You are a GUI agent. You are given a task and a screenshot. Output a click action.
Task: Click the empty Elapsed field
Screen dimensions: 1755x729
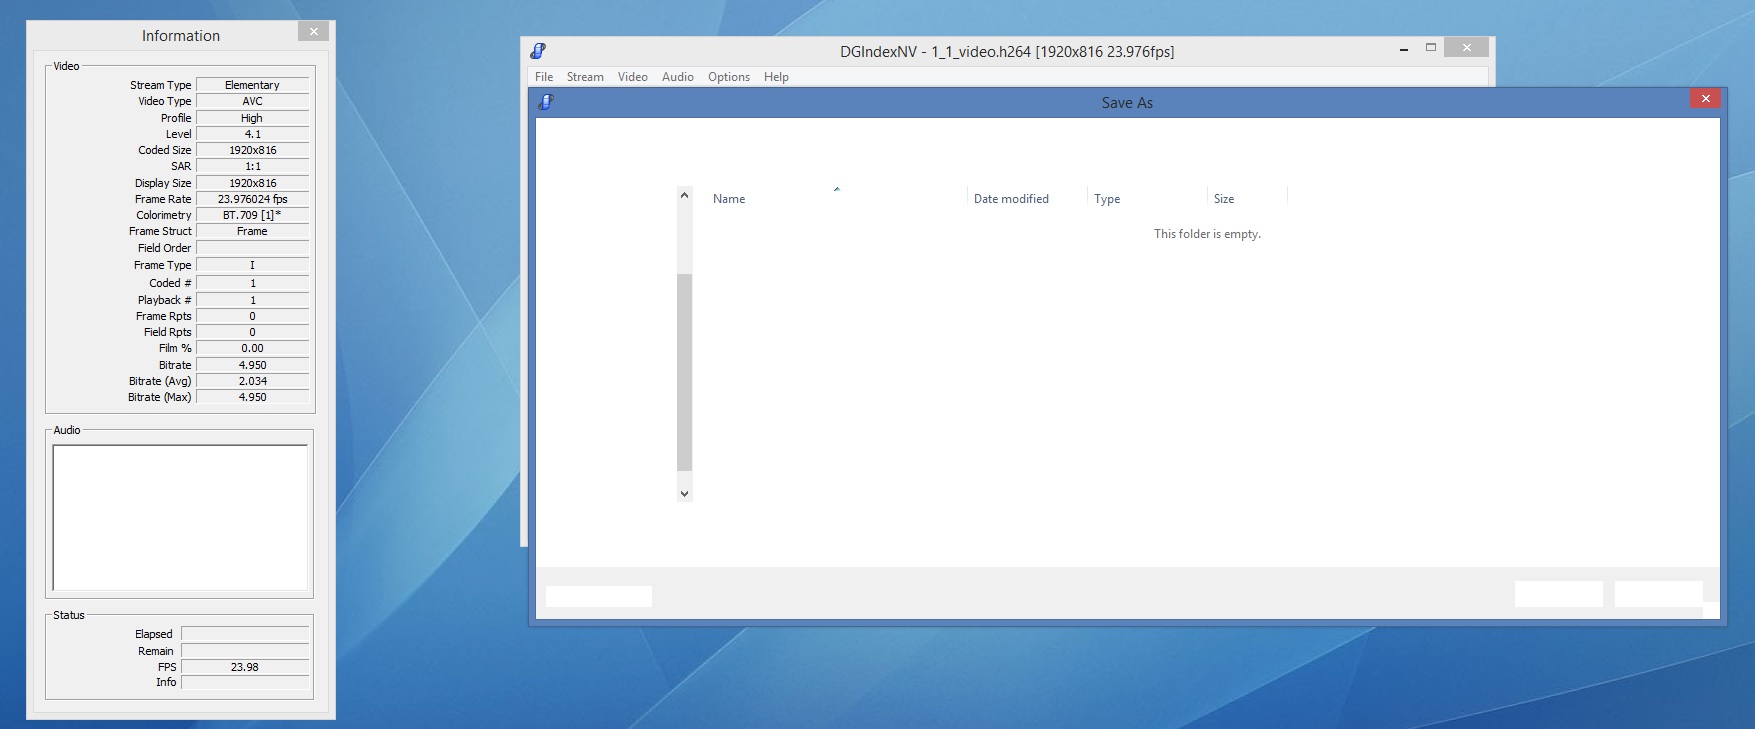pos(245,634)
